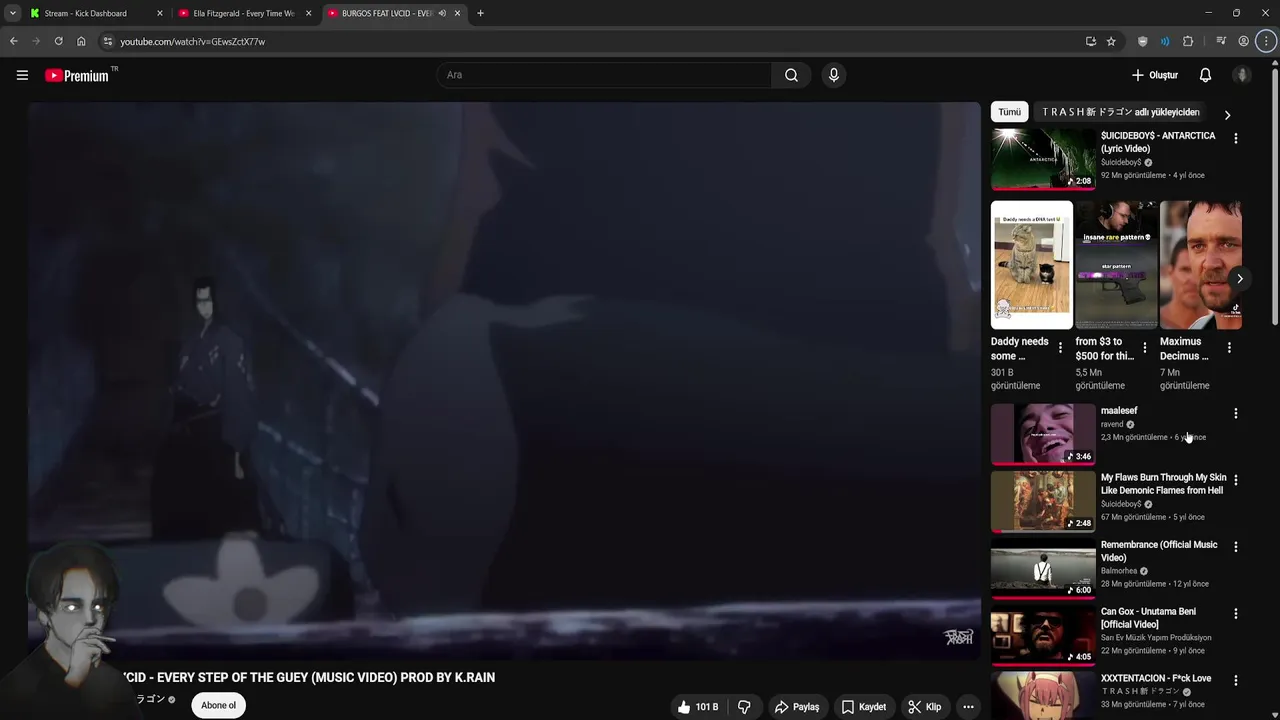Open the Oluştur create menu
Image resolution: width=1280 pixels, height=720 pixels.
pyautogui.click(x=1154, y=75)
